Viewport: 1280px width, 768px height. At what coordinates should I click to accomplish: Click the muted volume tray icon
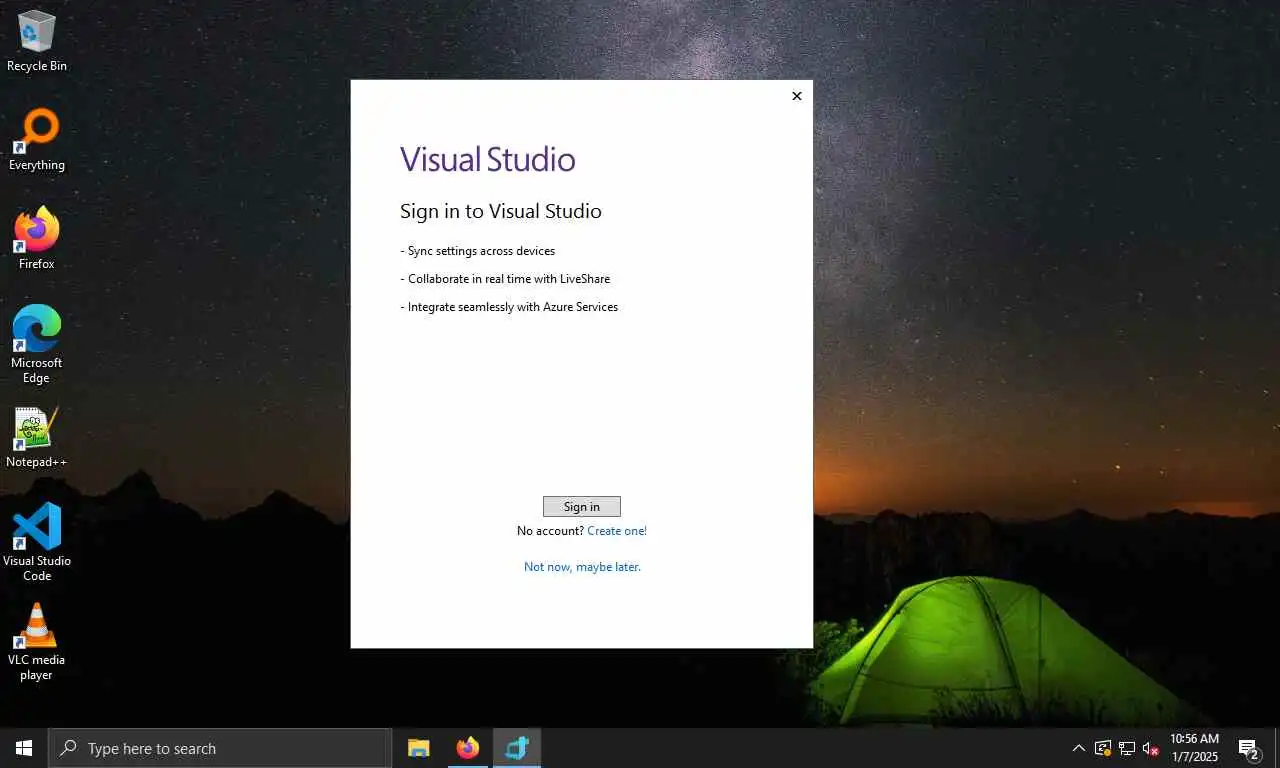(1151, 748)
